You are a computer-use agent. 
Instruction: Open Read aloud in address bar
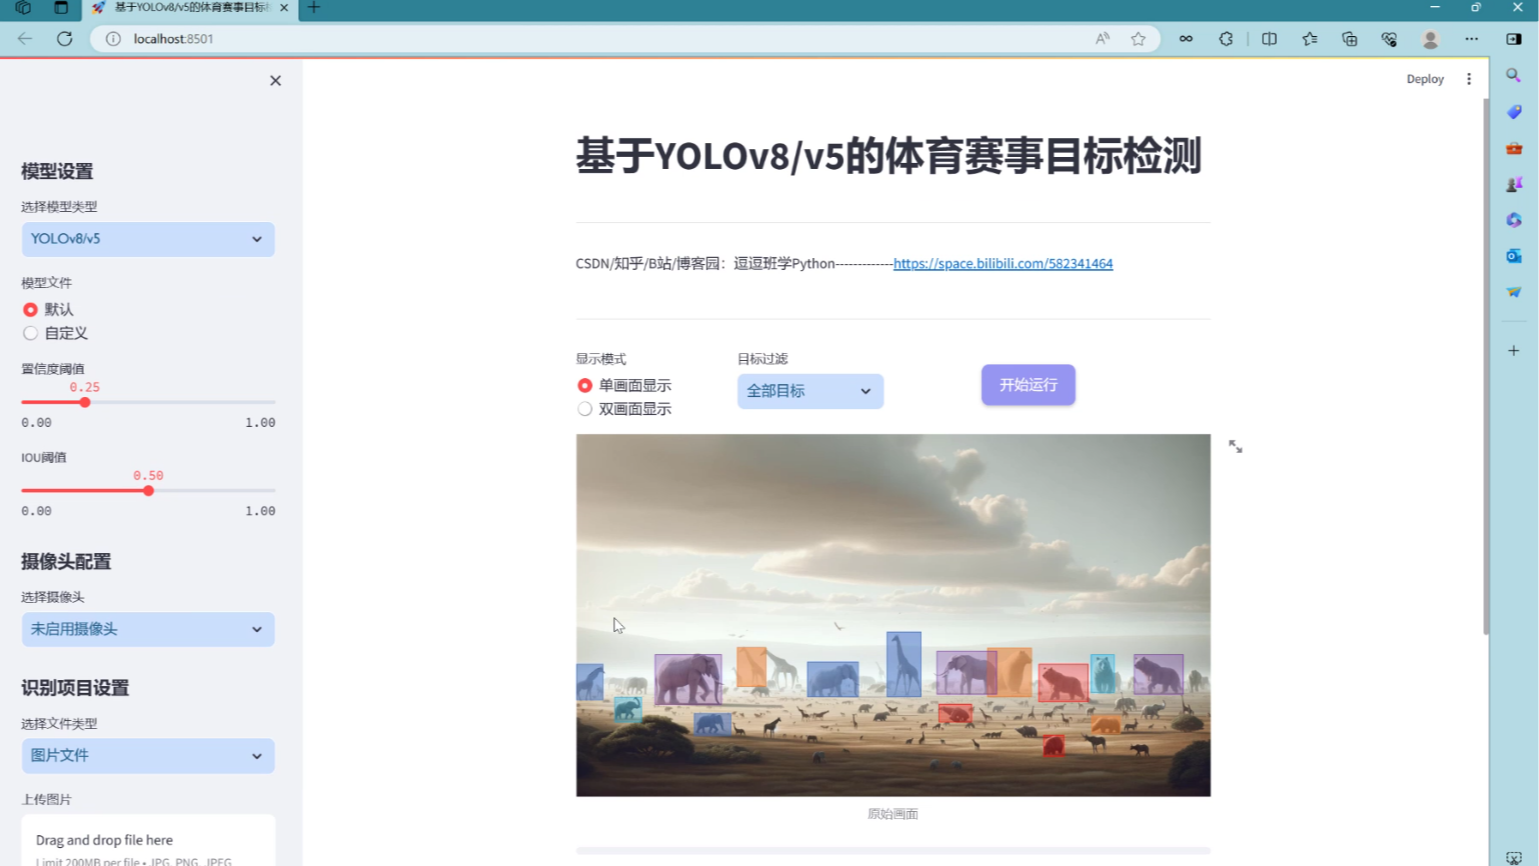point(1102,39)
